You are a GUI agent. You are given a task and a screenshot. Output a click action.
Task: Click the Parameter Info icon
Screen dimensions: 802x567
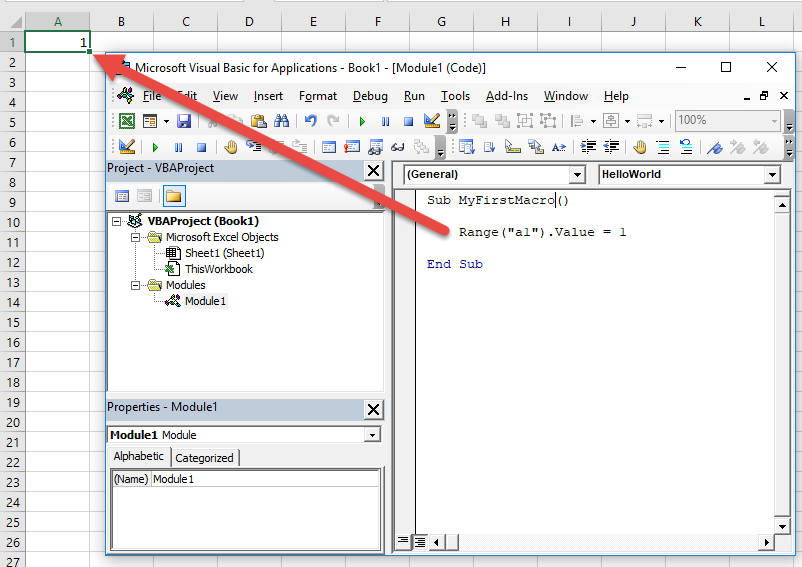[536, 147]
